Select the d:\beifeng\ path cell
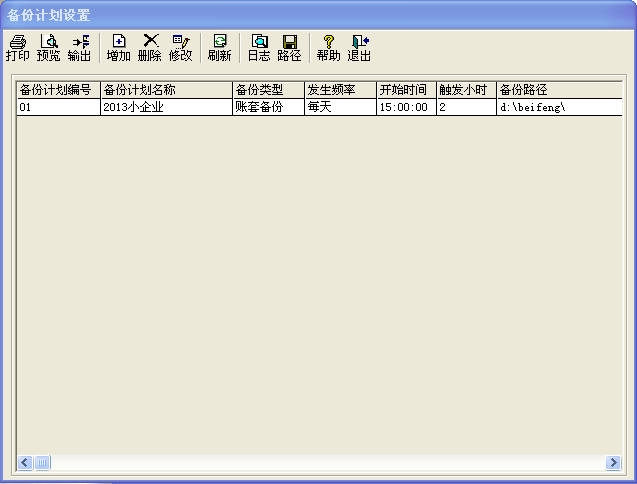This screenshot has width=637, height=484. click(x=559, y=107)
